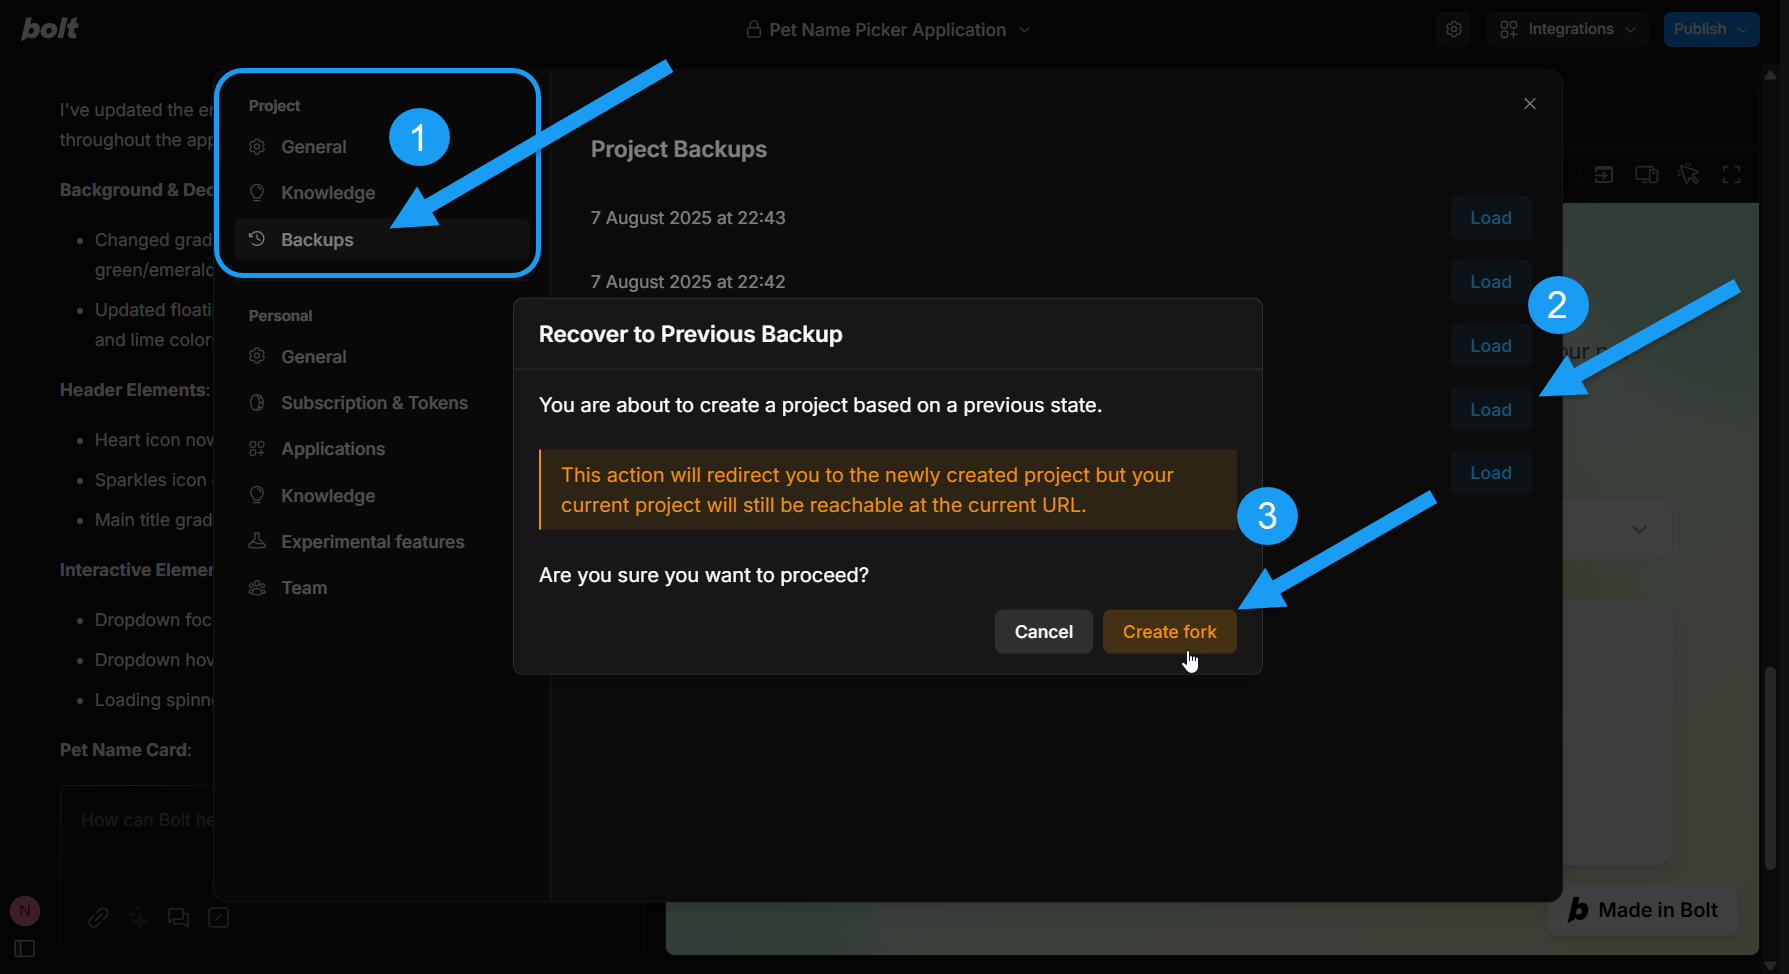This screenshot has height=974, width=1789.
Task: Load the 7 August 2025 at 22:42 backup
Action: click(1491, 282)
